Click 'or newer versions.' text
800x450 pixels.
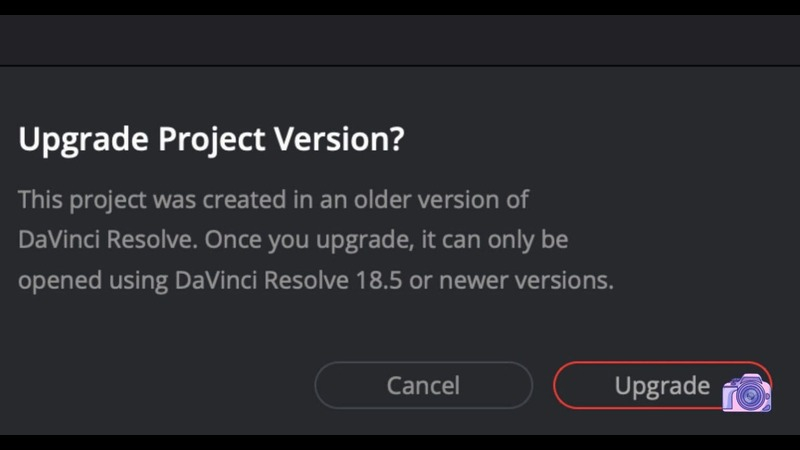511,280
